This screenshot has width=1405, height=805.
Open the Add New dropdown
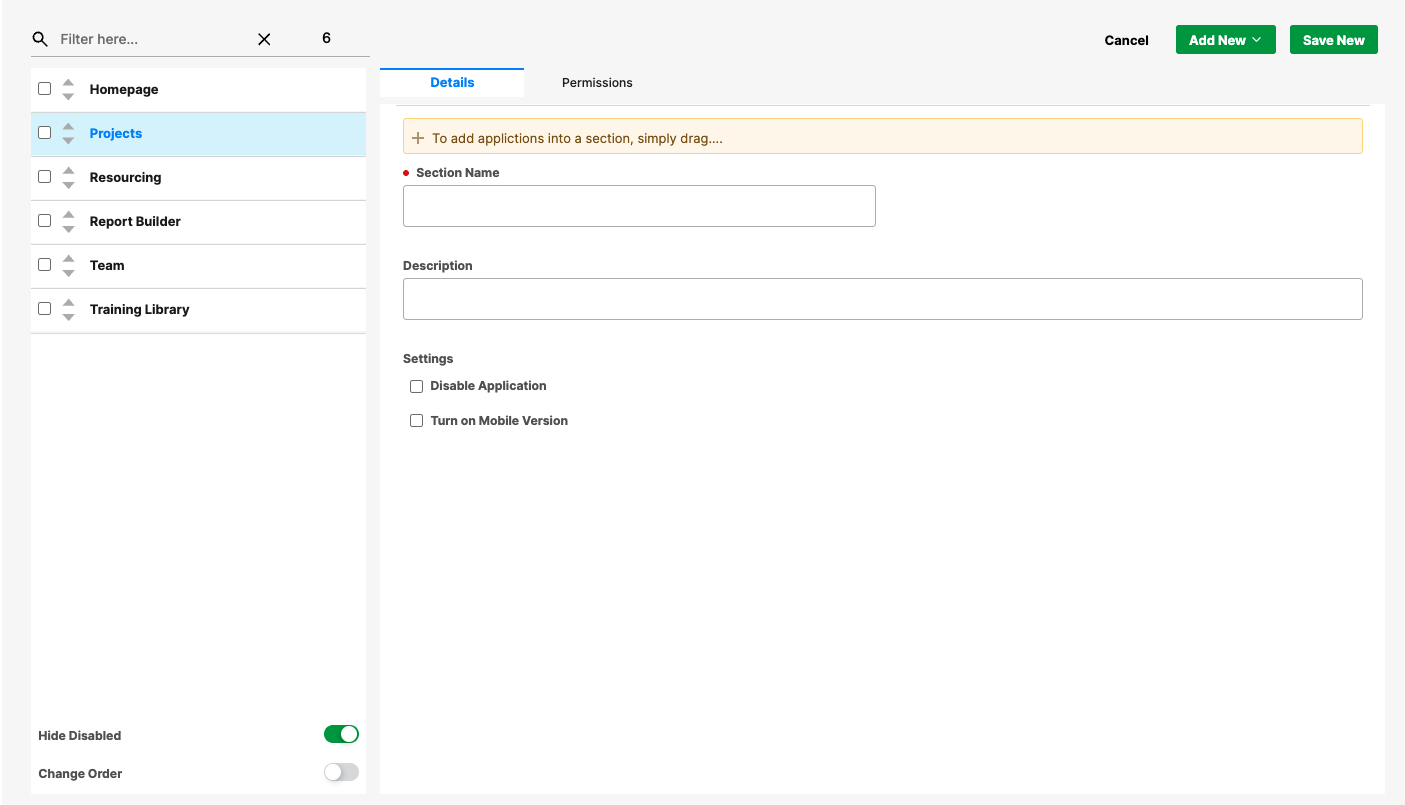click(1225, 40)
